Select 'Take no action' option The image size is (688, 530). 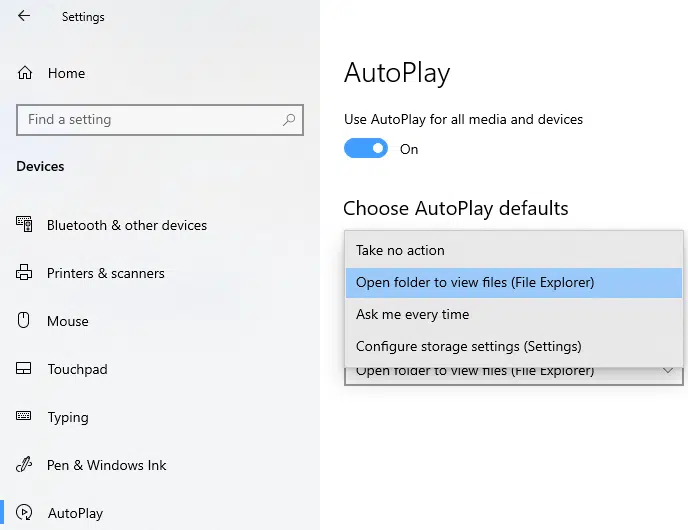(x=400, y=250)
